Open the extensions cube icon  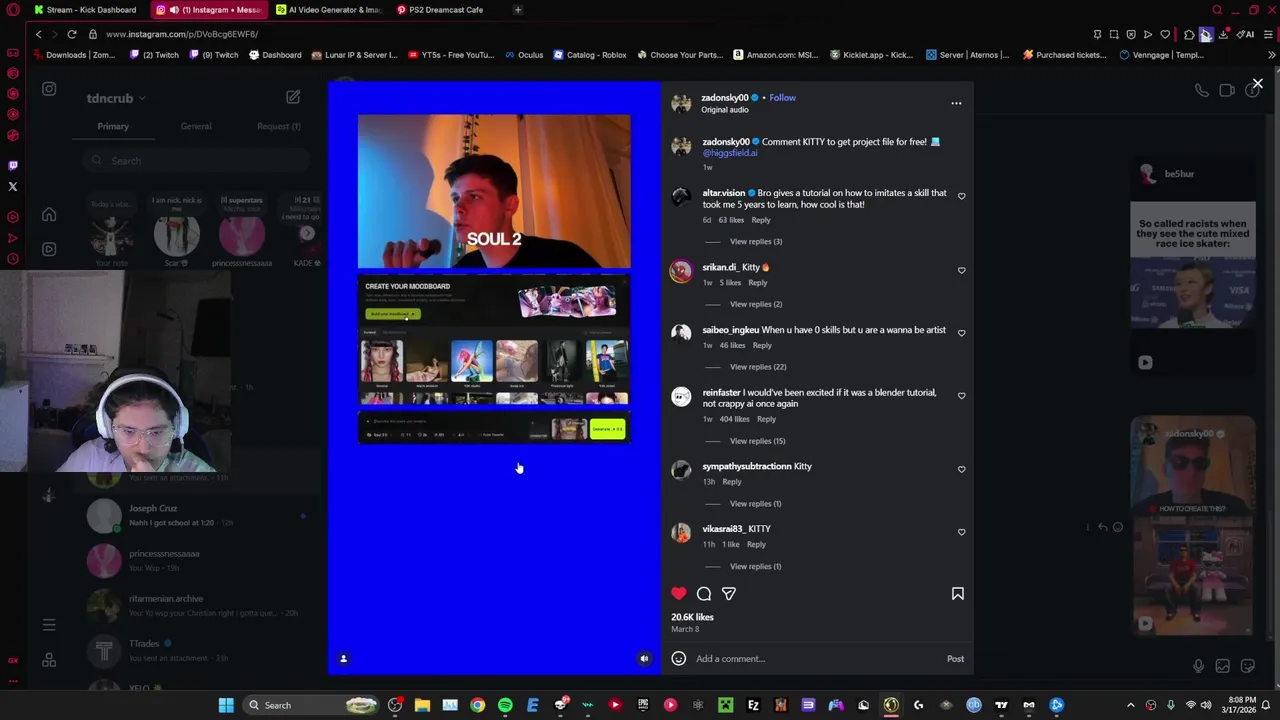1189,34
